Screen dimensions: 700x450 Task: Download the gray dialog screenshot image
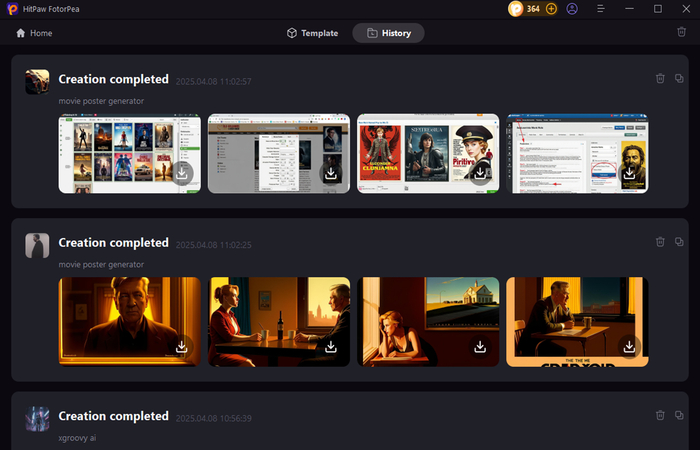click(x=331, y=173)
